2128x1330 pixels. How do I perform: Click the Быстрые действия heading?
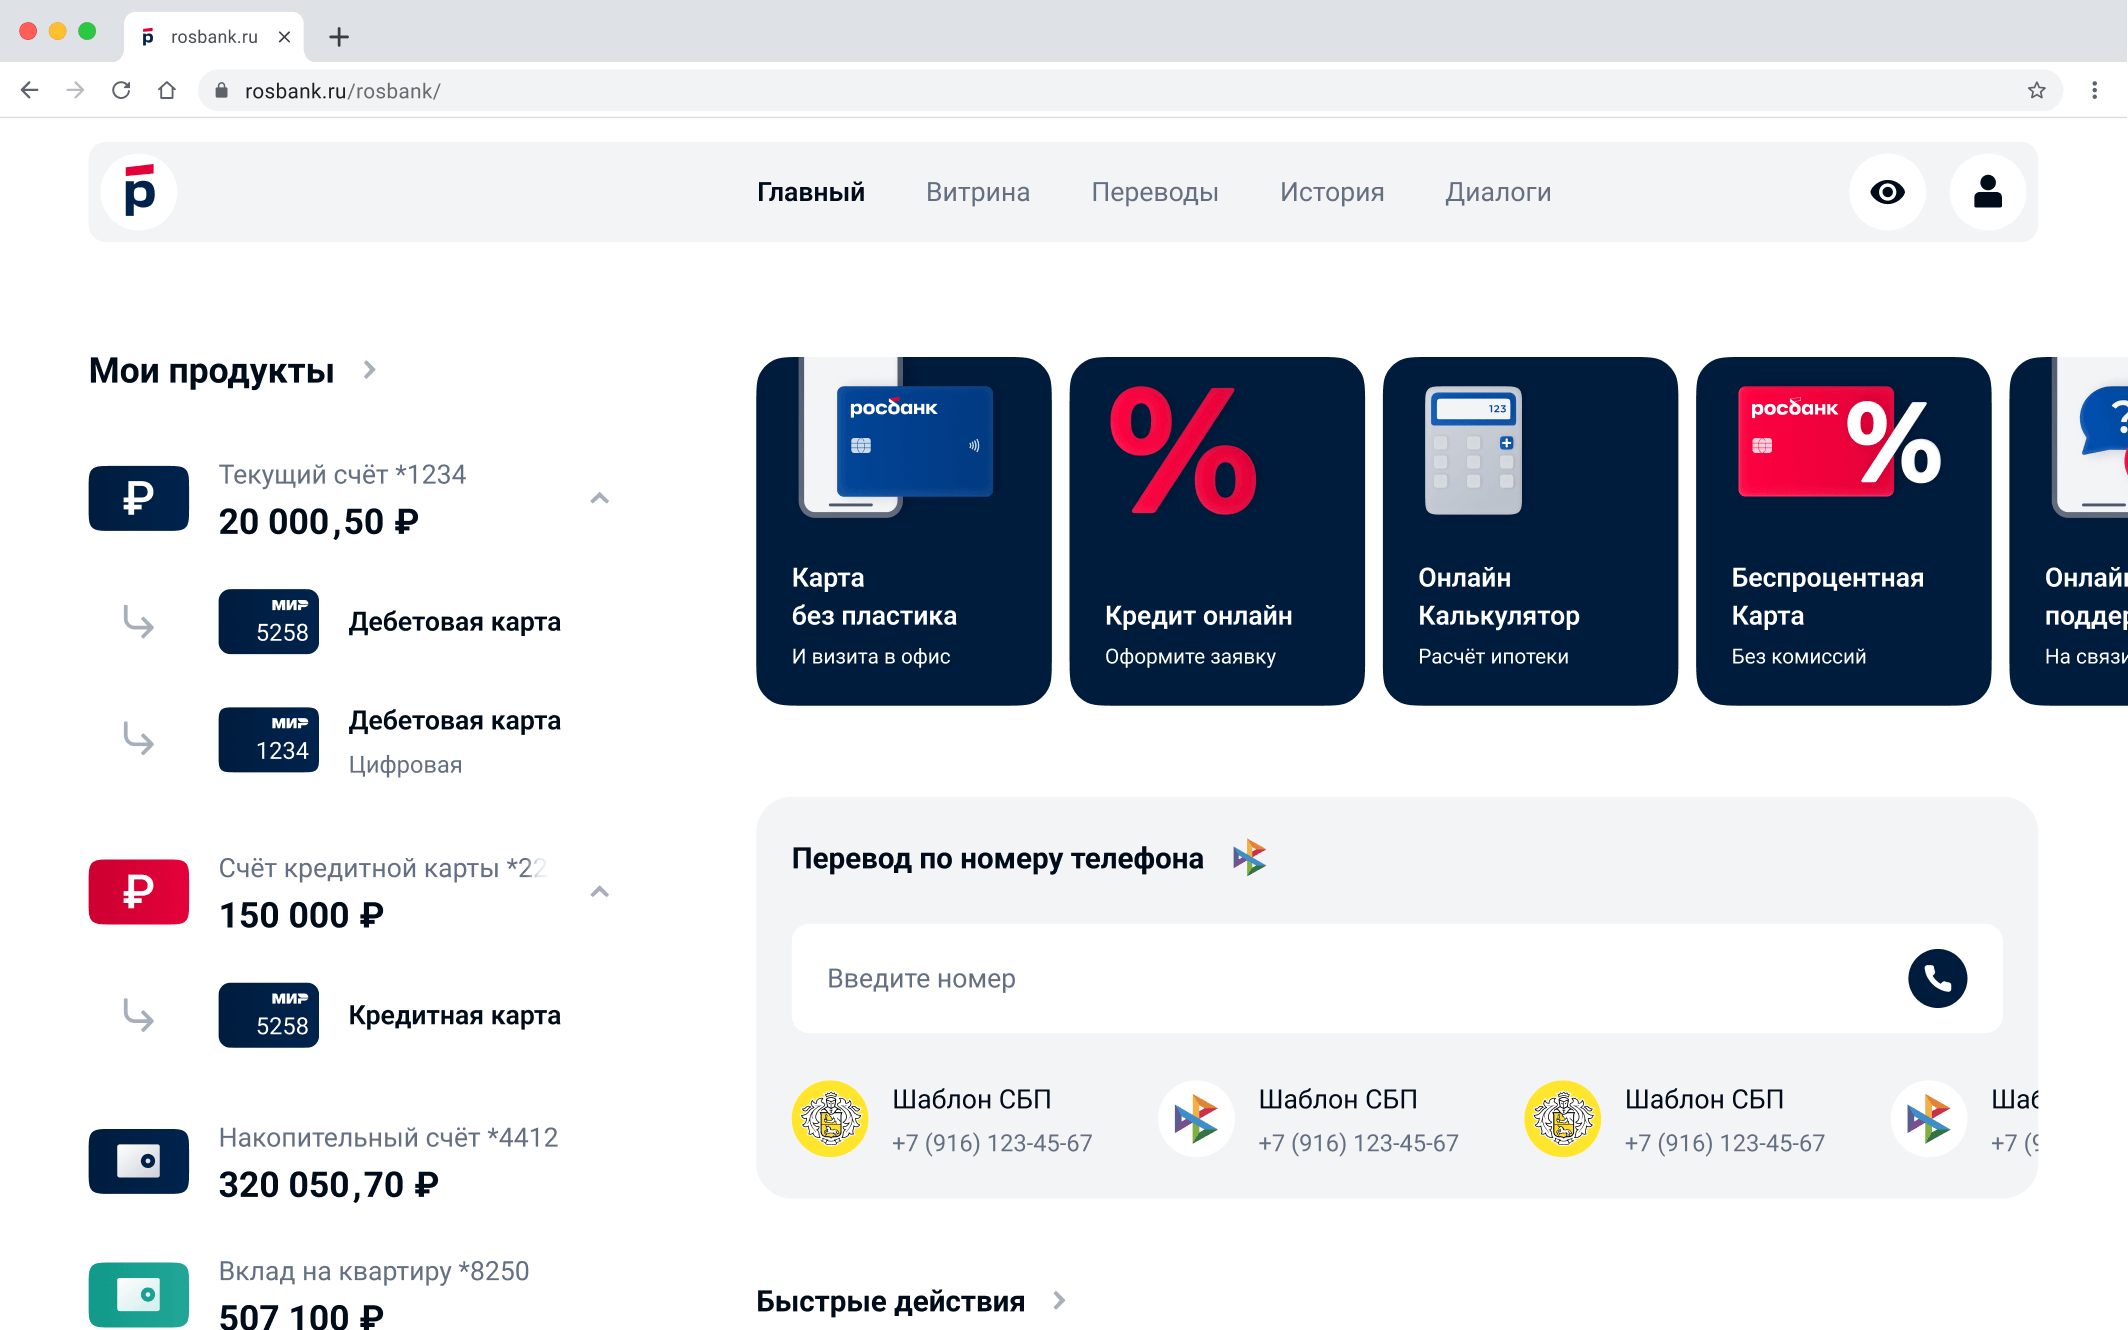pos(890,1301)
